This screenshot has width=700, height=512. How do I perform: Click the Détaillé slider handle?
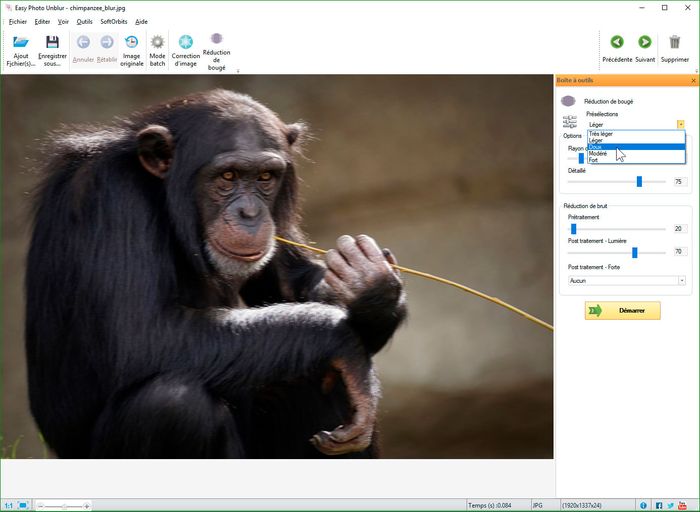[639, 182]
